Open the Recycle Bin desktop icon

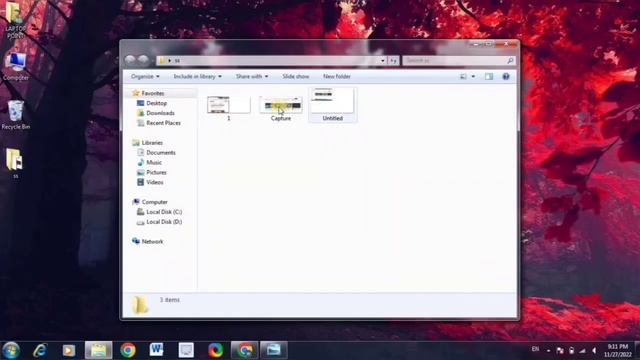(x=16, y=115)
